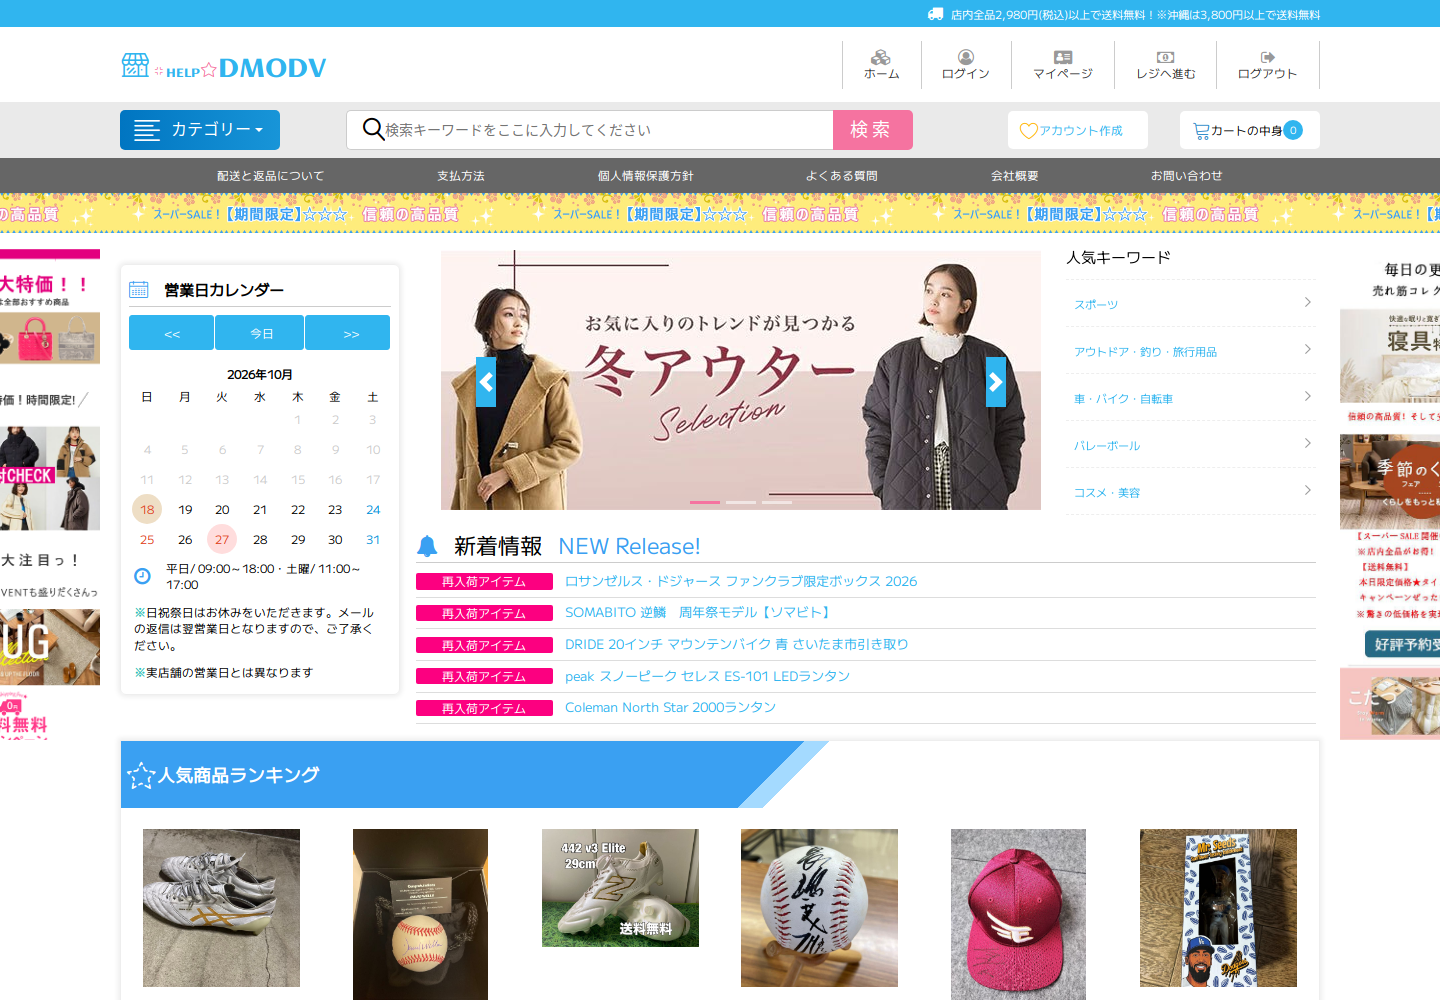Click the heart icon for アカウント作成
The height and width of the screenshot is (1000, 1440).
coord(1028,131)
